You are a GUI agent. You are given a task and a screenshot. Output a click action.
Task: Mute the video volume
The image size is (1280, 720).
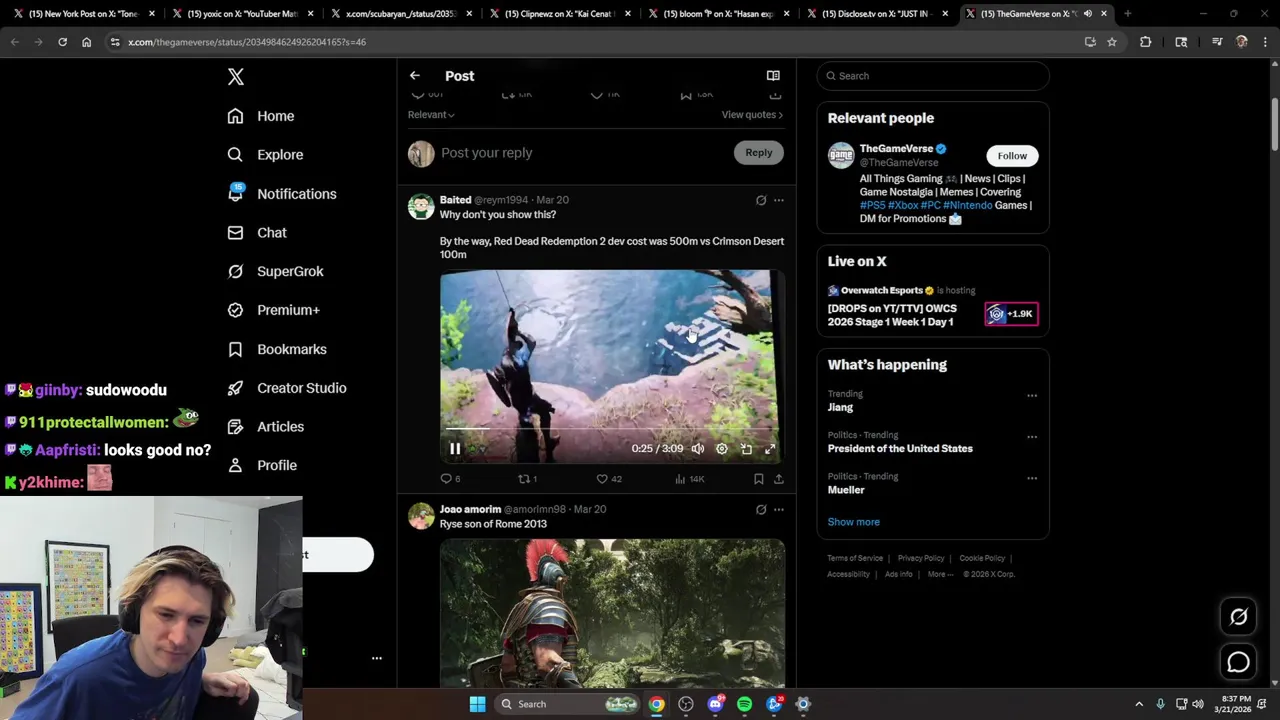click(698, 449)
